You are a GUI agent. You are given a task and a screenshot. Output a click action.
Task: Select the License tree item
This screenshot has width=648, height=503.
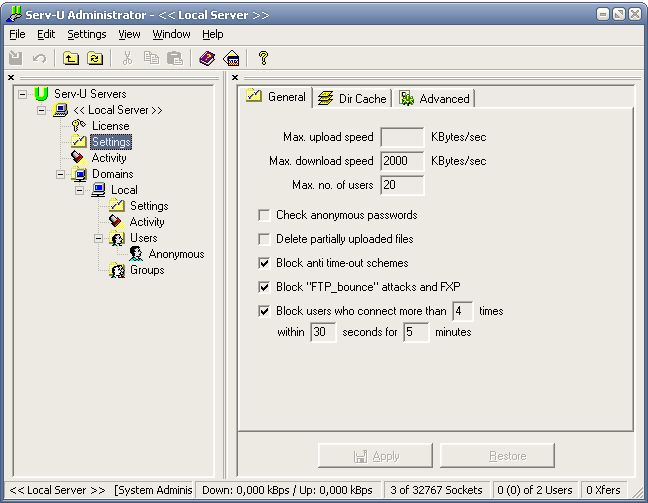[110, 126]
